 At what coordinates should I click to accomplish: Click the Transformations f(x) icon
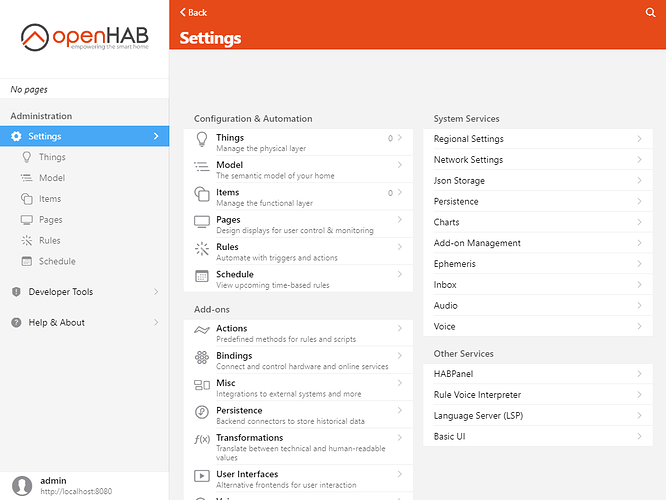pyautogui.click(x=202, y=440)
